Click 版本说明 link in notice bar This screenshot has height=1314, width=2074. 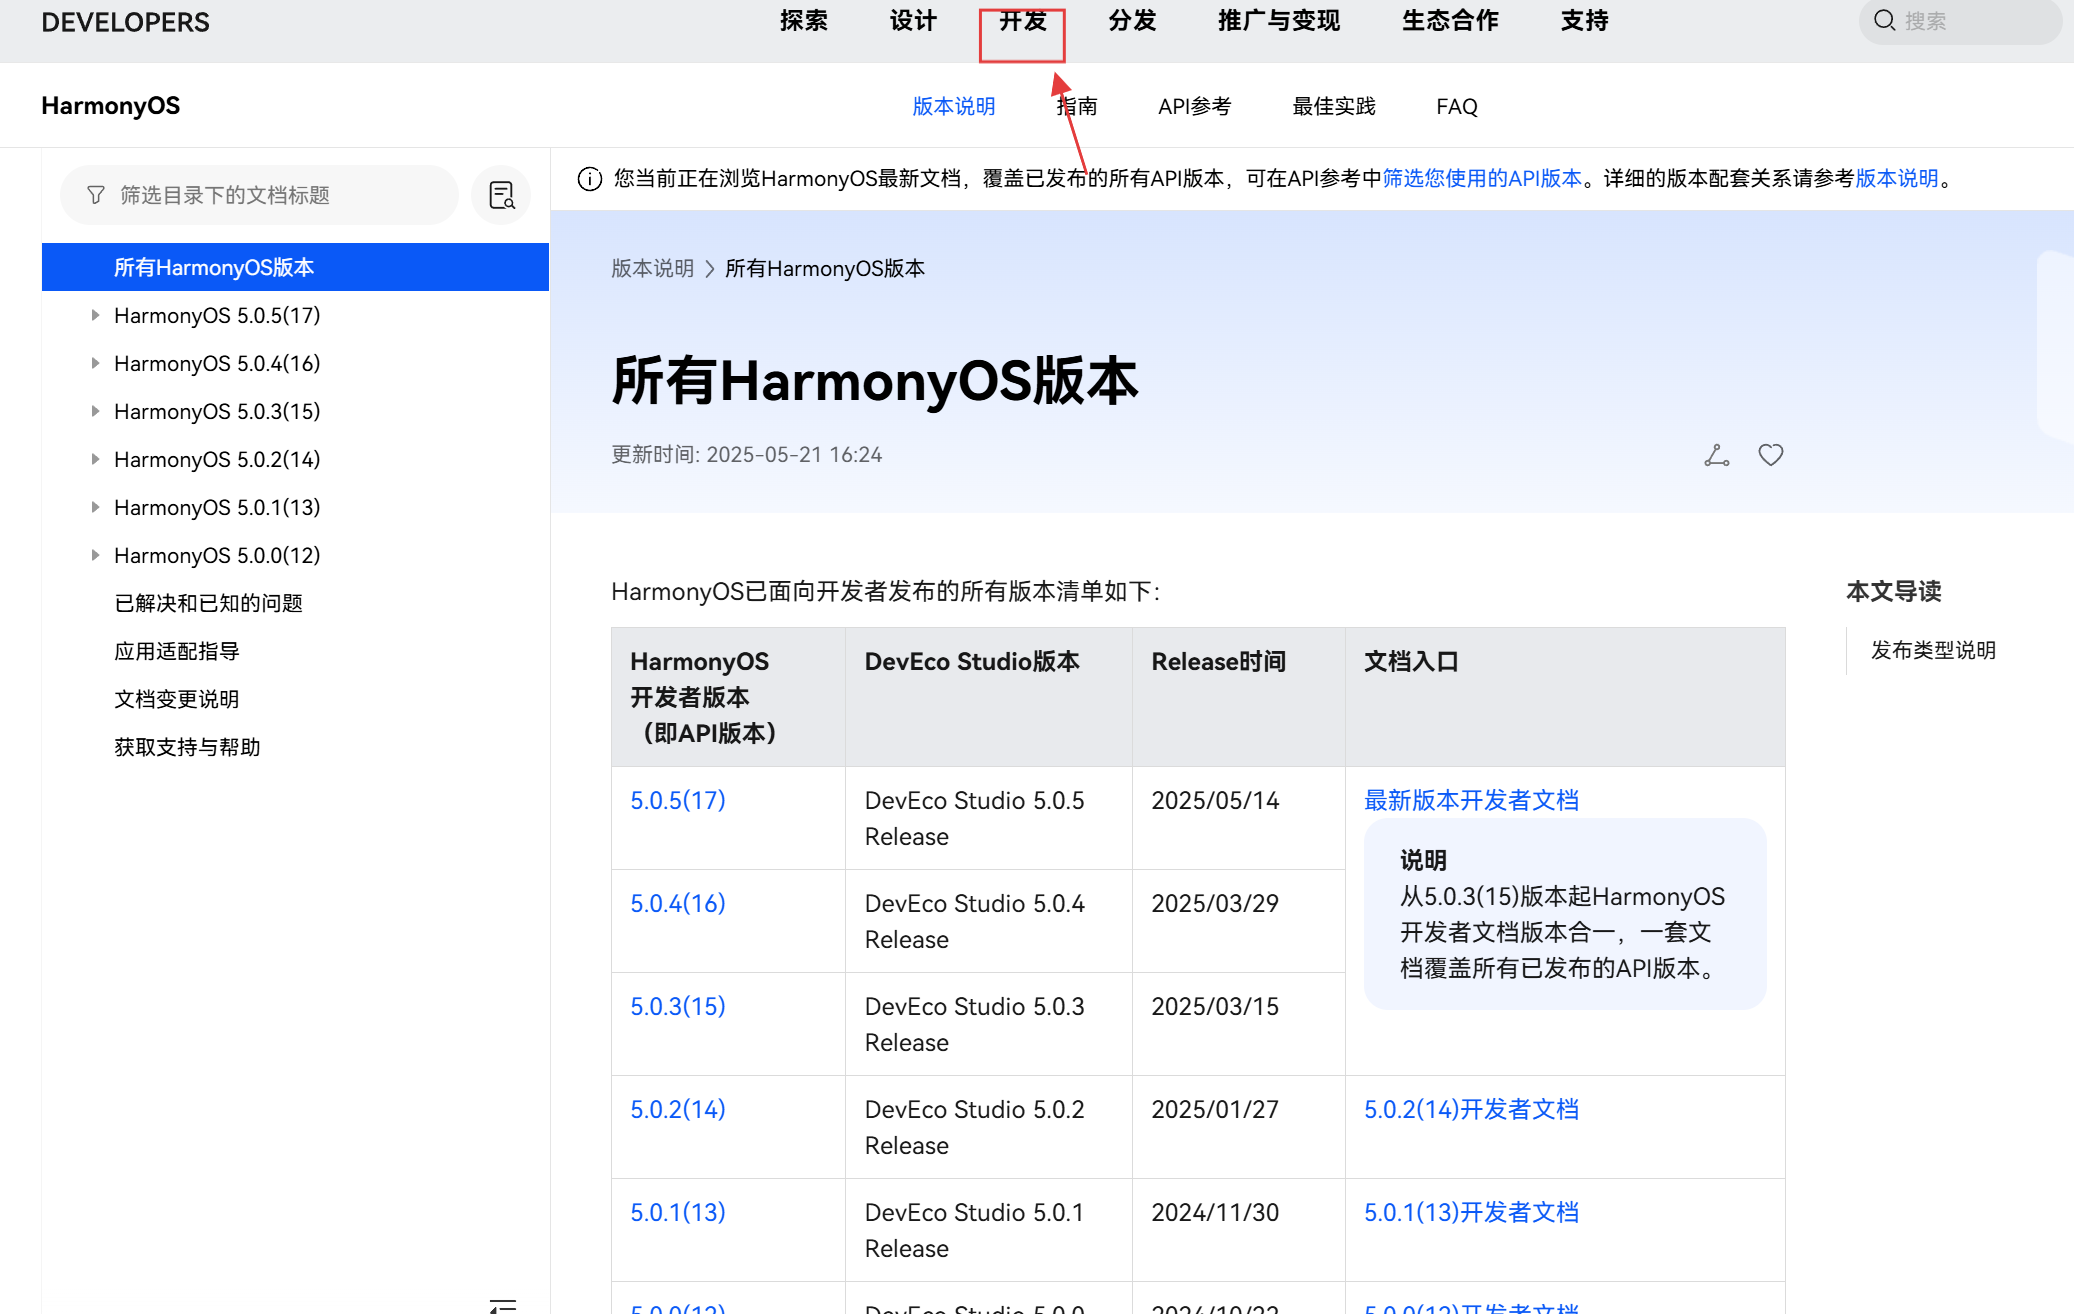click(1897, 179)
